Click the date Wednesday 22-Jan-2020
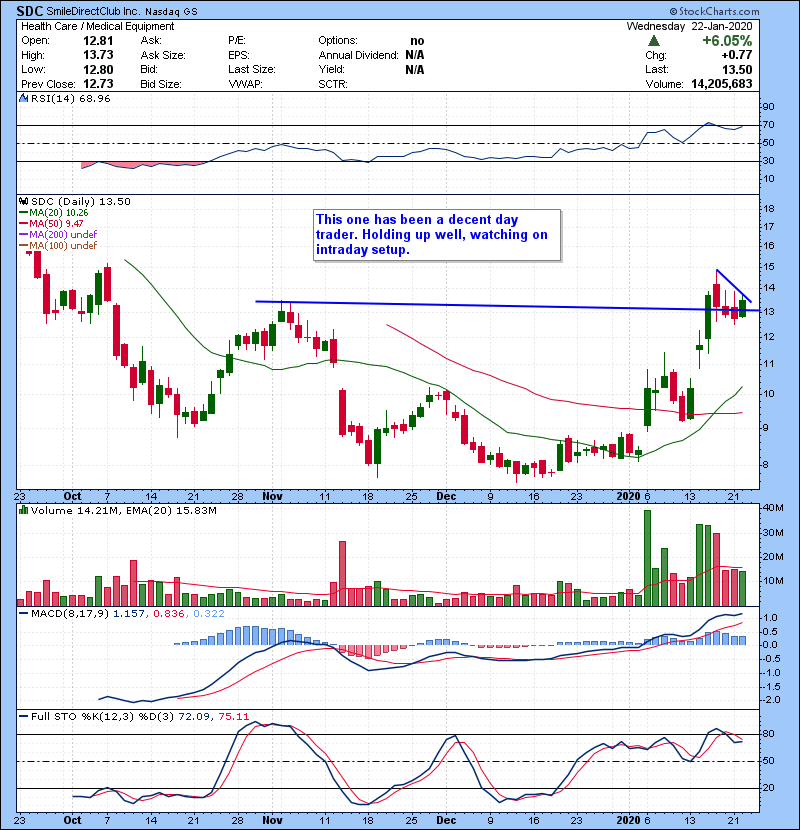This screenshot has height=830, width=800. tap(689, 26)
